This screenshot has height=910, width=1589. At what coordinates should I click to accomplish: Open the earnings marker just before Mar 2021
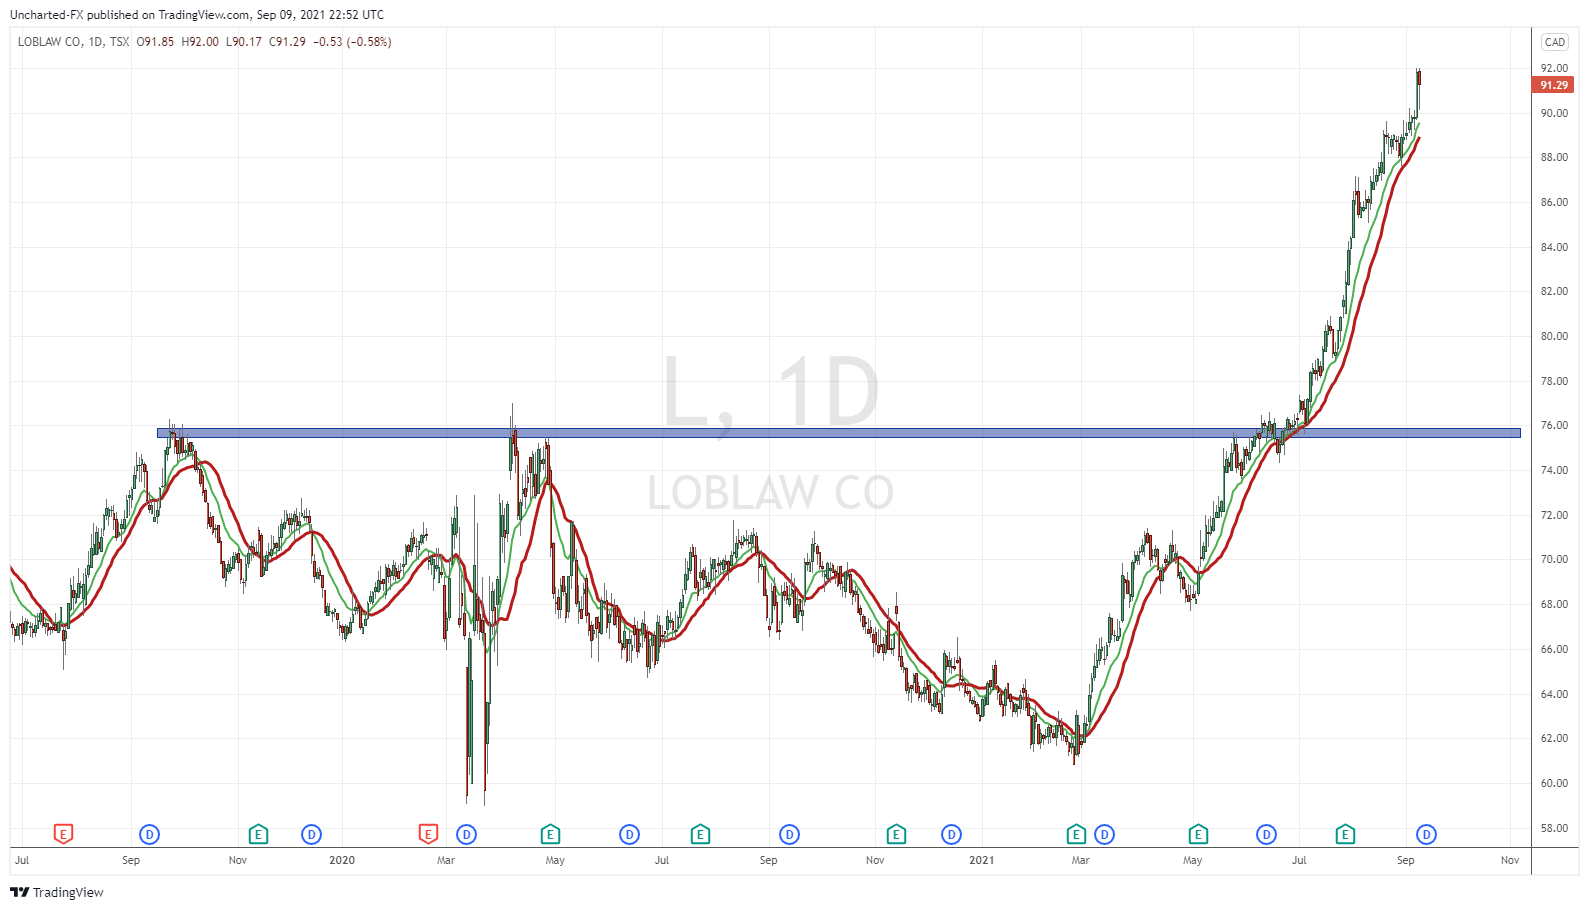pyautogui.click(x=1076, y=833)
